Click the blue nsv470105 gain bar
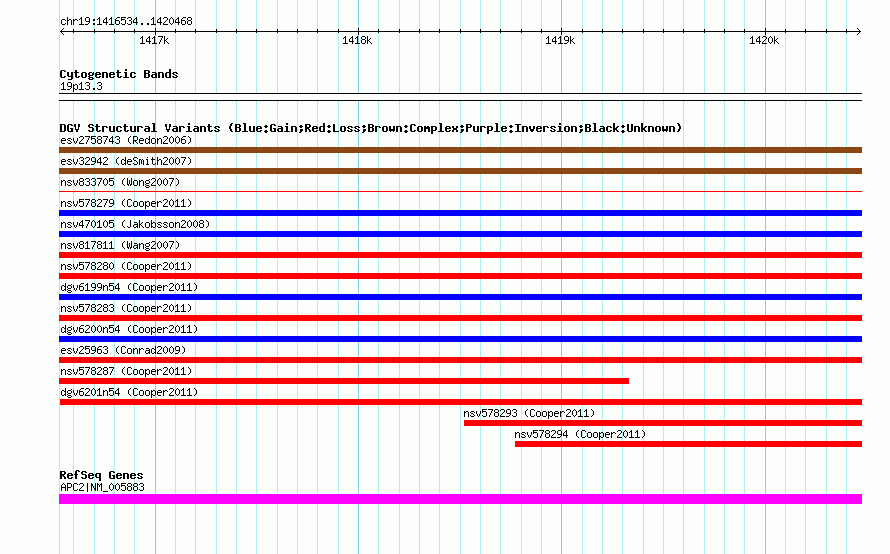 tap(460, 234)
